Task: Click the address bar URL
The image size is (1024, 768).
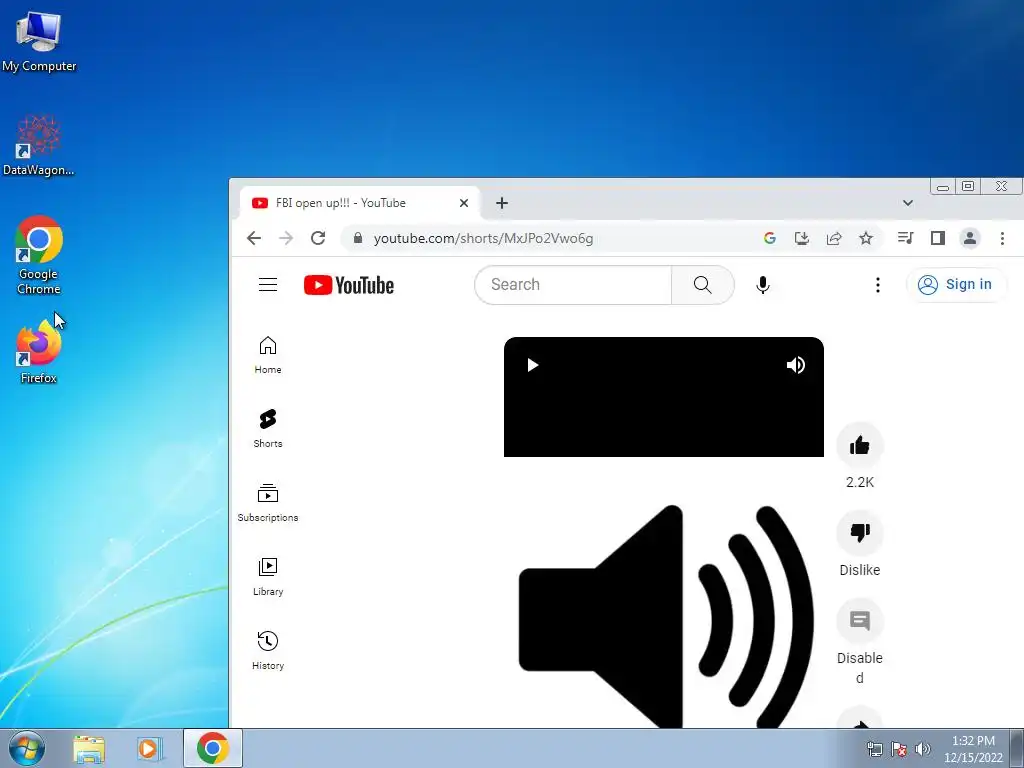Action: click(x=483, y=238)
